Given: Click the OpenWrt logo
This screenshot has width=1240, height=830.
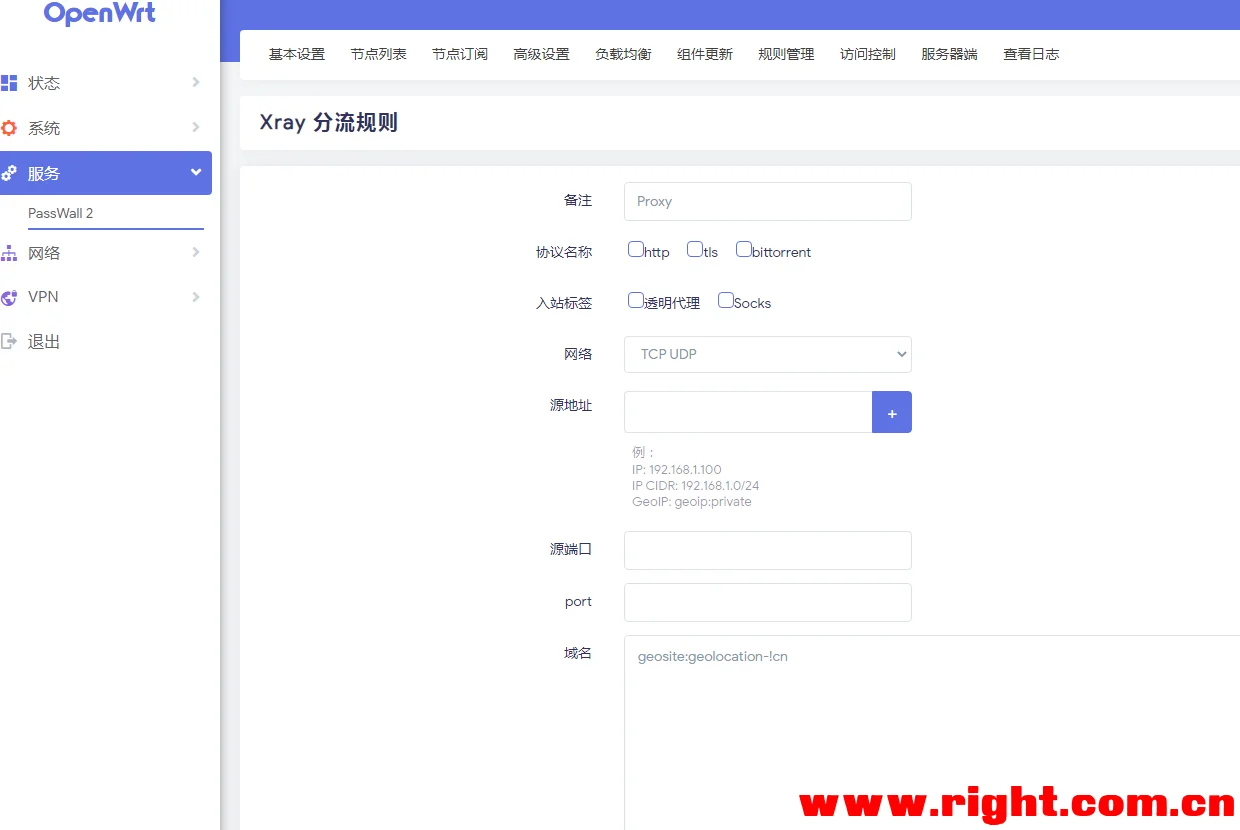Looking at the screenshot, I should [x=100, y=14].
